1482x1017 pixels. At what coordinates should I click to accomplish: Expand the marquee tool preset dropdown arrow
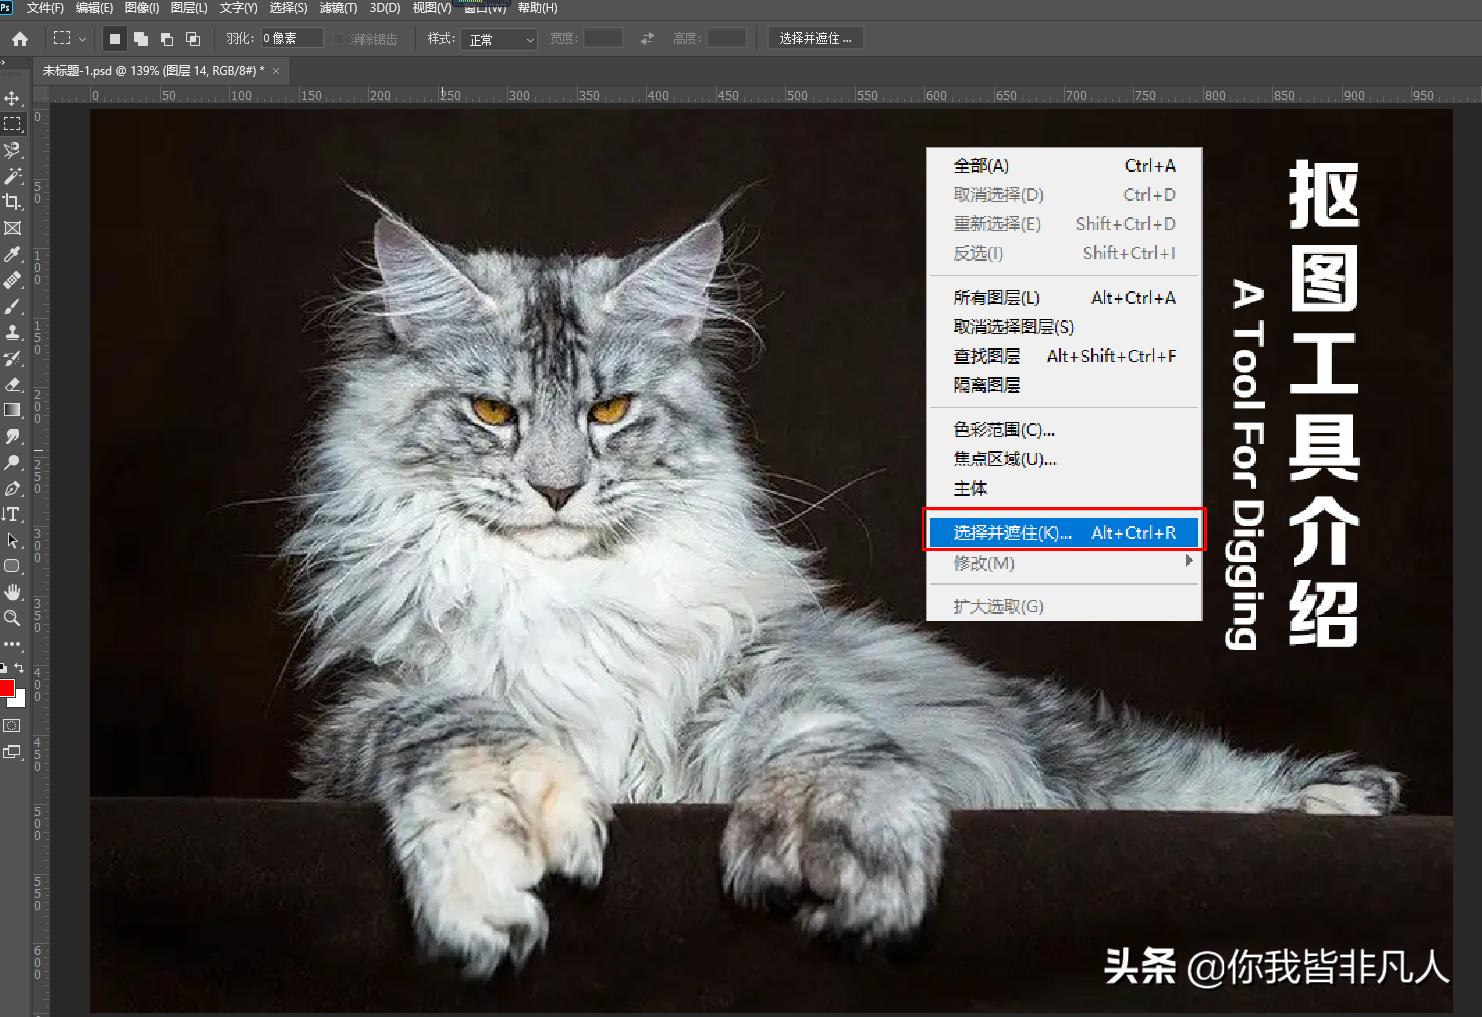pyautogui.click(x=83, y=38)
